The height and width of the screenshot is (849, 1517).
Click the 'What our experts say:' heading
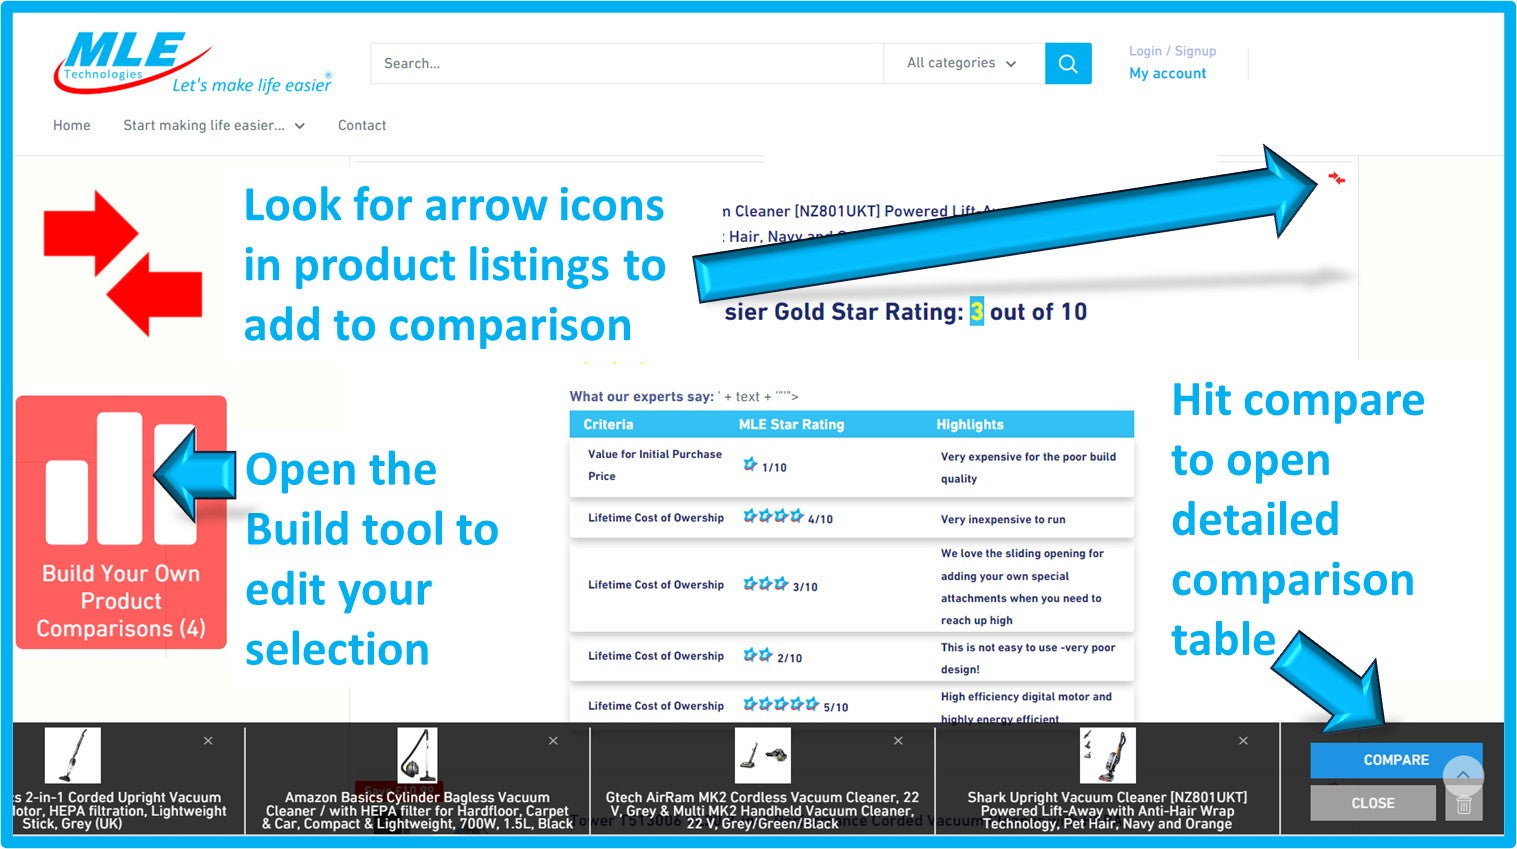pyautogui.click(x=642, y=396)
